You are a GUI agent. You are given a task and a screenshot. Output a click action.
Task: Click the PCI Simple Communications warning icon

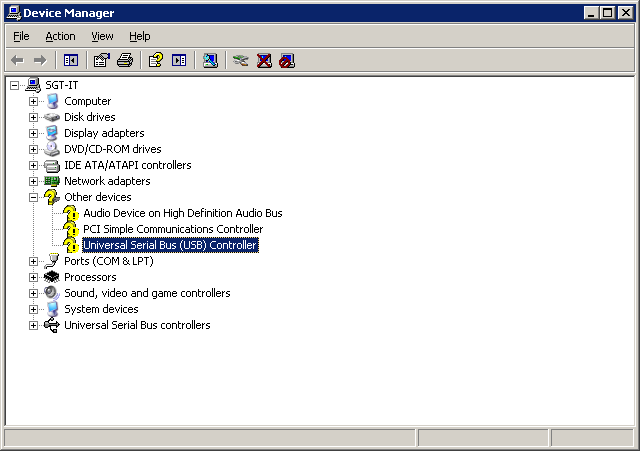pyautogui.click(x=71, y=229)
